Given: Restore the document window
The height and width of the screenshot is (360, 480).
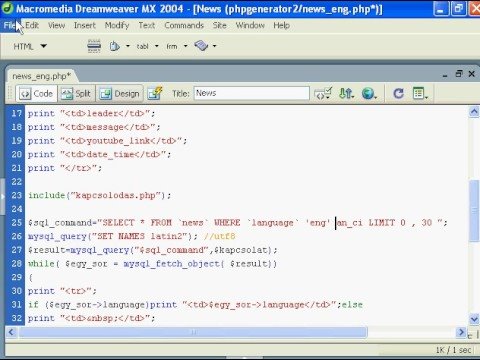Looking at the screenshot, I should [x=459, y=74].
